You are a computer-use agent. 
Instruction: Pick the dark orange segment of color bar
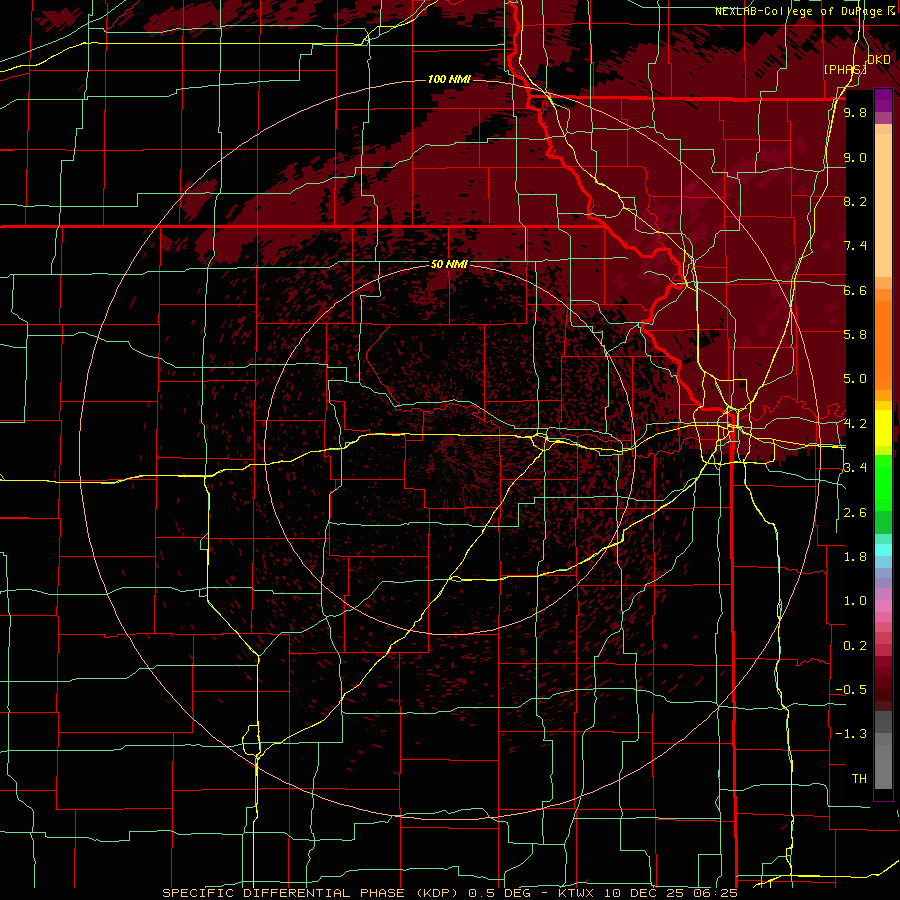[883, 344]
